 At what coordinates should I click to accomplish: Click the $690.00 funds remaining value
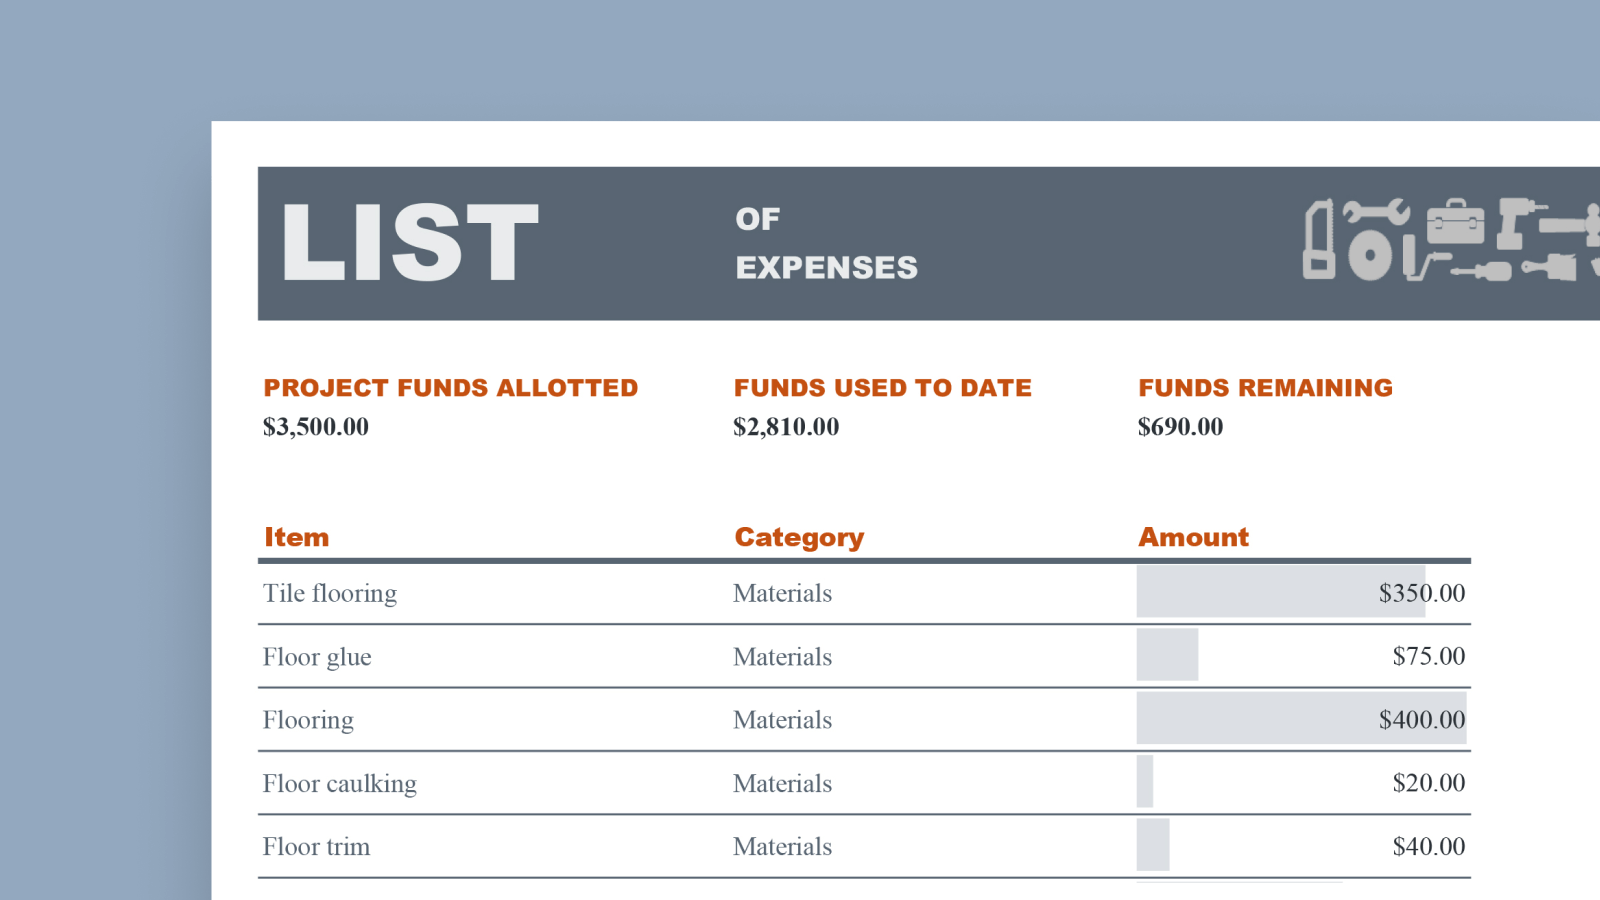coord(1180,427)
